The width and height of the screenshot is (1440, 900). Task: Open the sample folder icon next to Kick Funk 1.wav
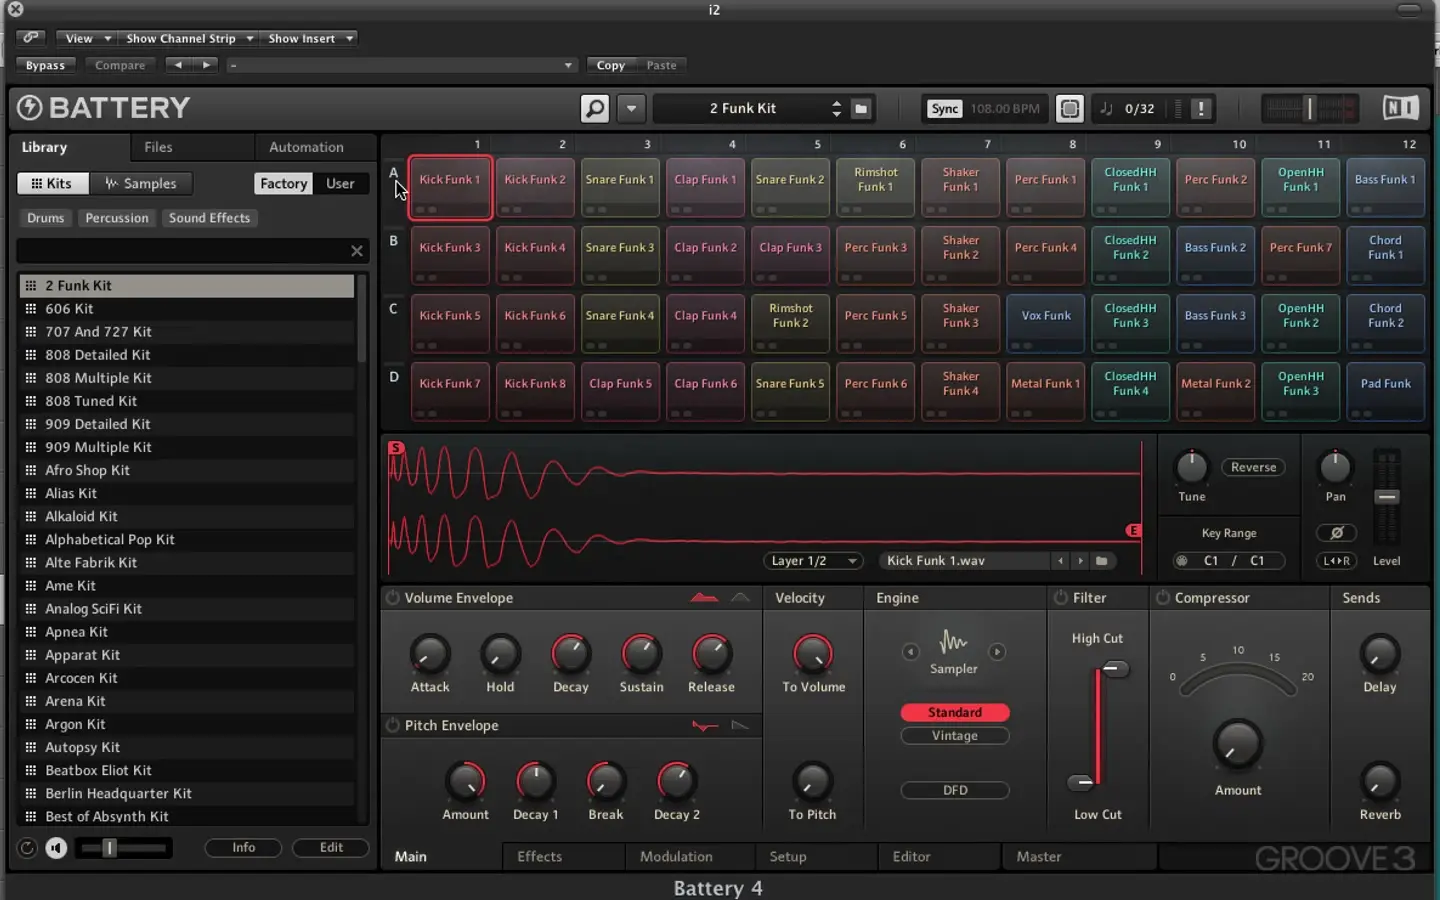1102,561
